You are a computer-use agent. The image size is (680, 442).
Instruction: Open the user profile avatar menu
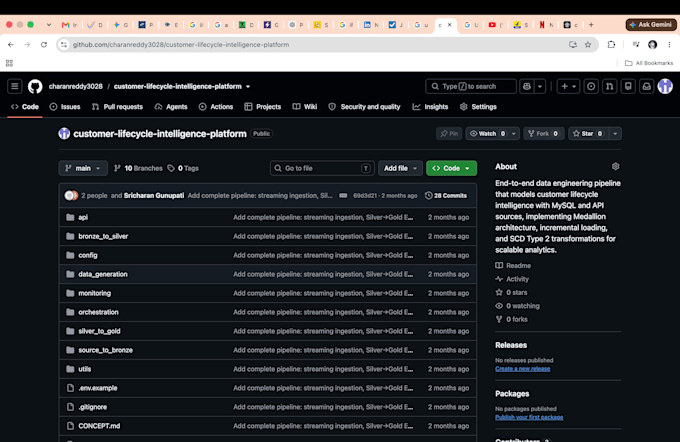point(665,86)
